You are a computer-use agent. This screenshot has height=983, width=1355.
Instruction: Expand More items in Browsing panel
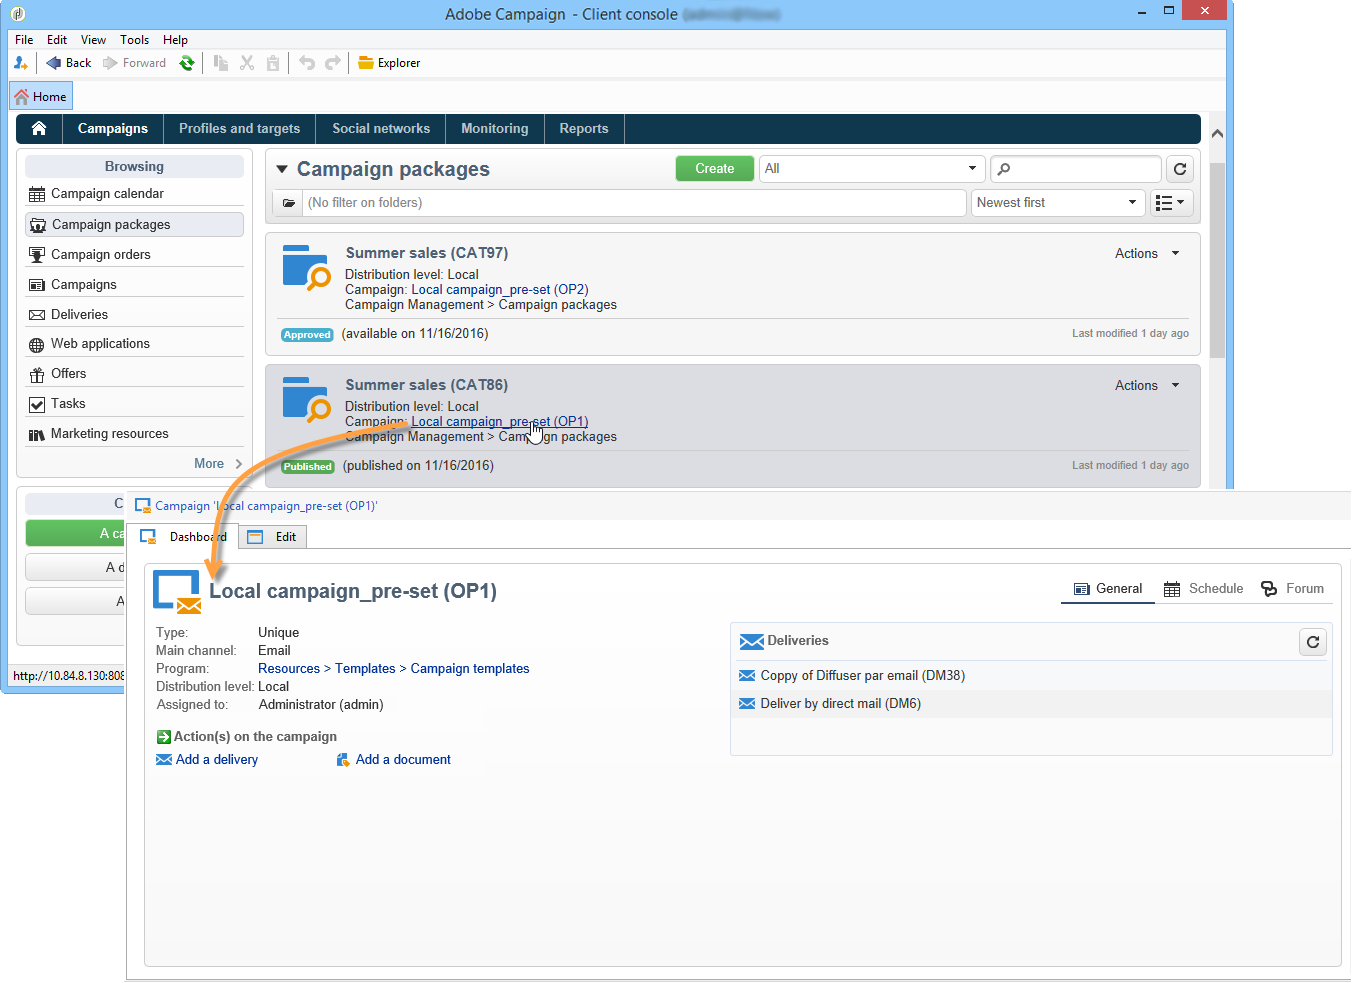pos(219,464)
